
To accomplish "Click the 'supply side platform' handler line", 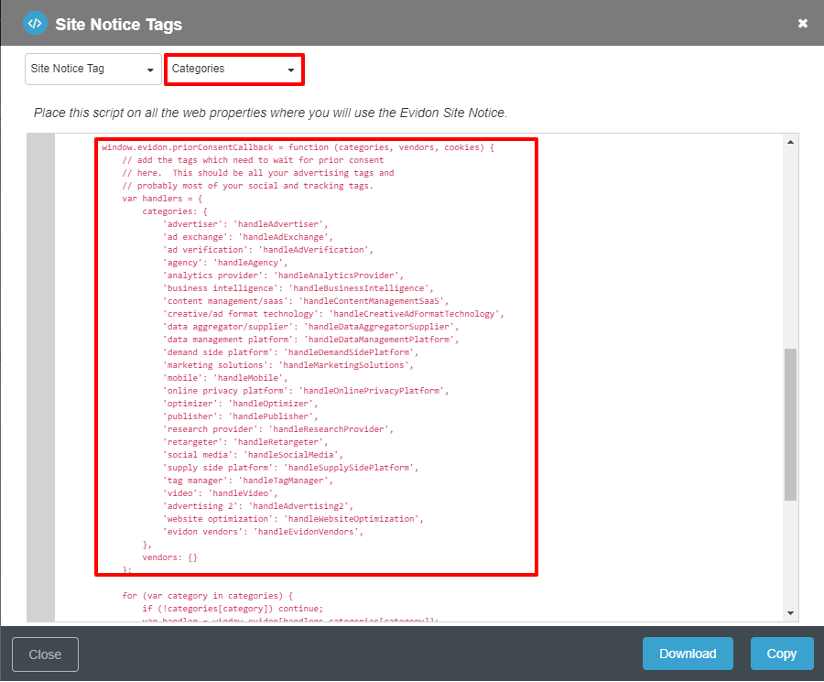I will pyautogui.click(x=291, y=468).
